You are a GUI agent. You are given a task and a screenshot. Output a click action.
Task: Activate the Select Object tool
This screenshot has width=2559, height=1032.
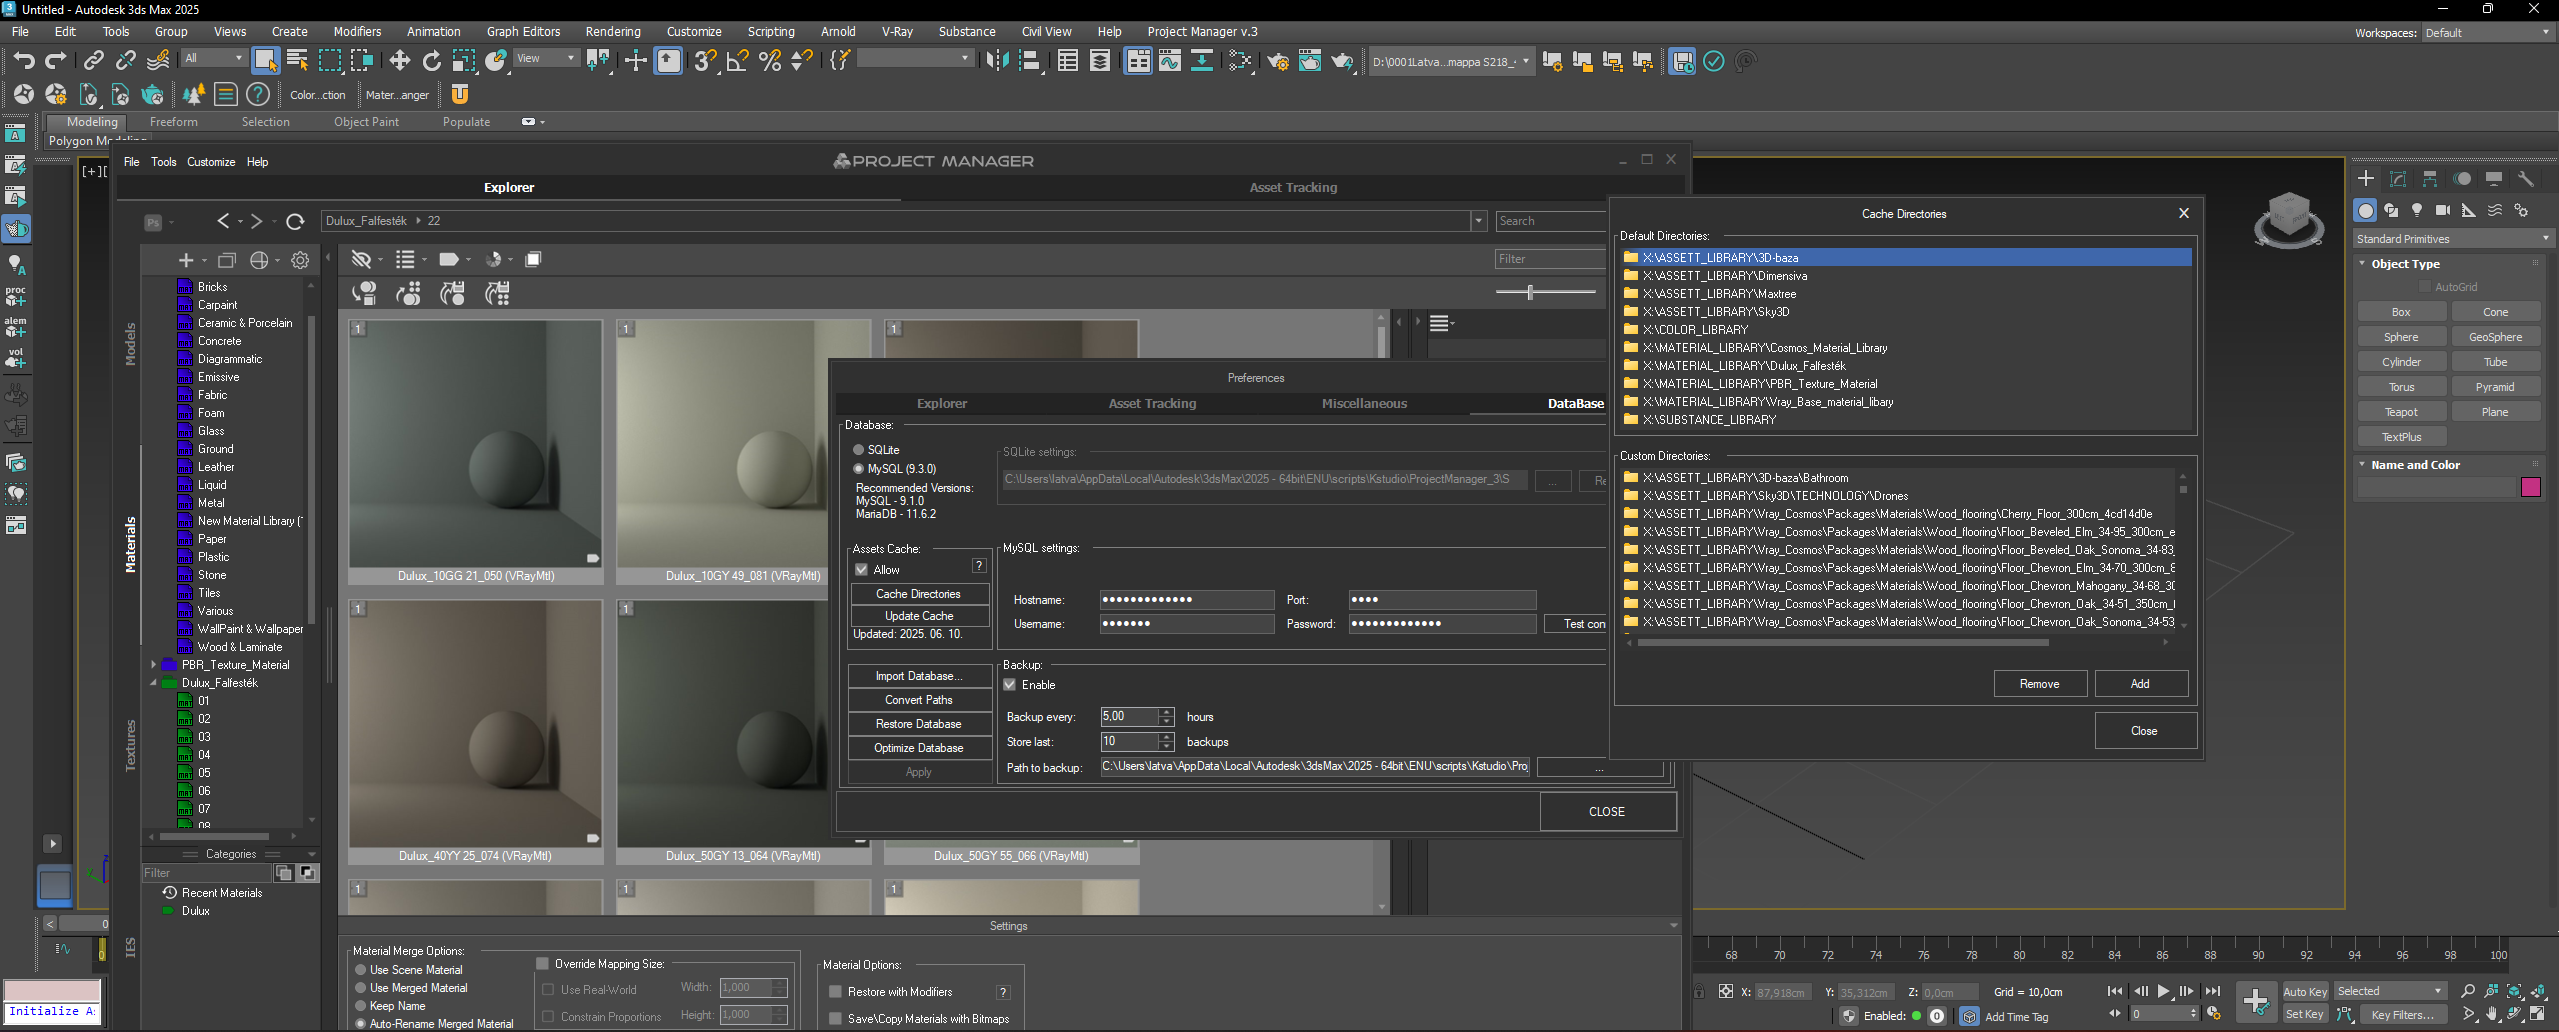click(x=265, y=61)
